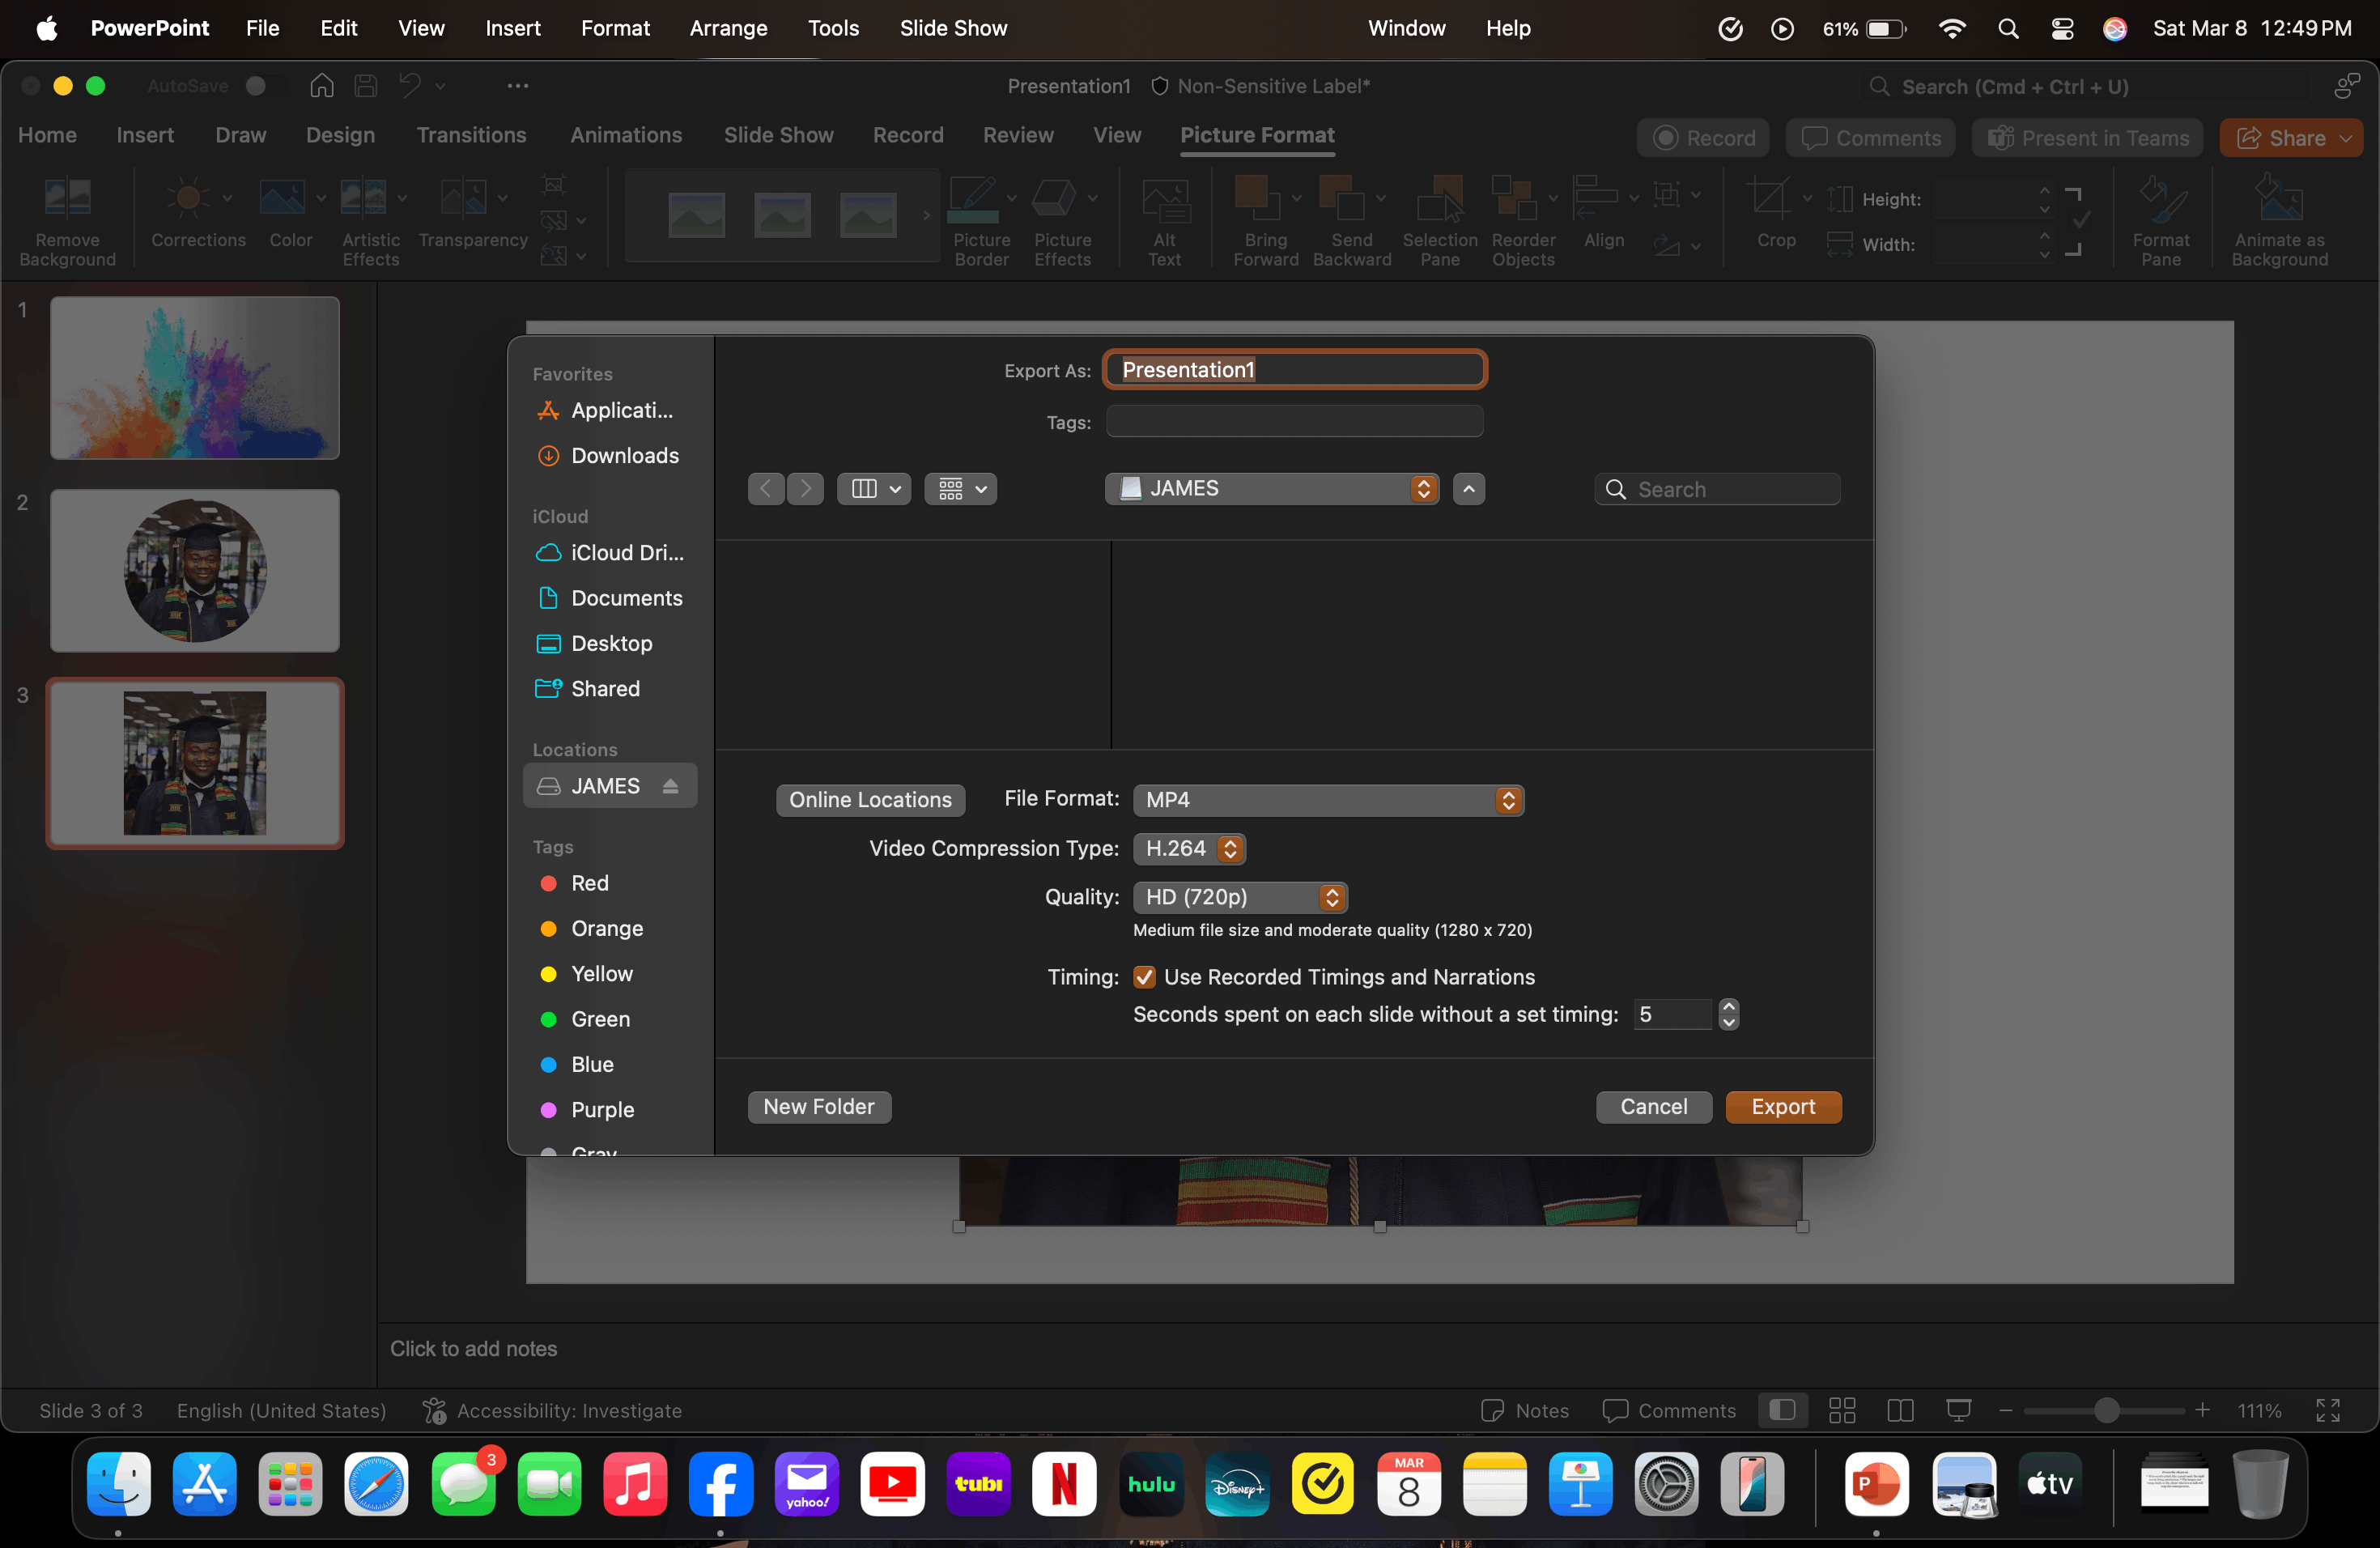Eject the JAMES drive in the sidebar
Image resolution: width=2380 pixels, height=1548 pixels.
pyautogui.click(x=670, y=786)
